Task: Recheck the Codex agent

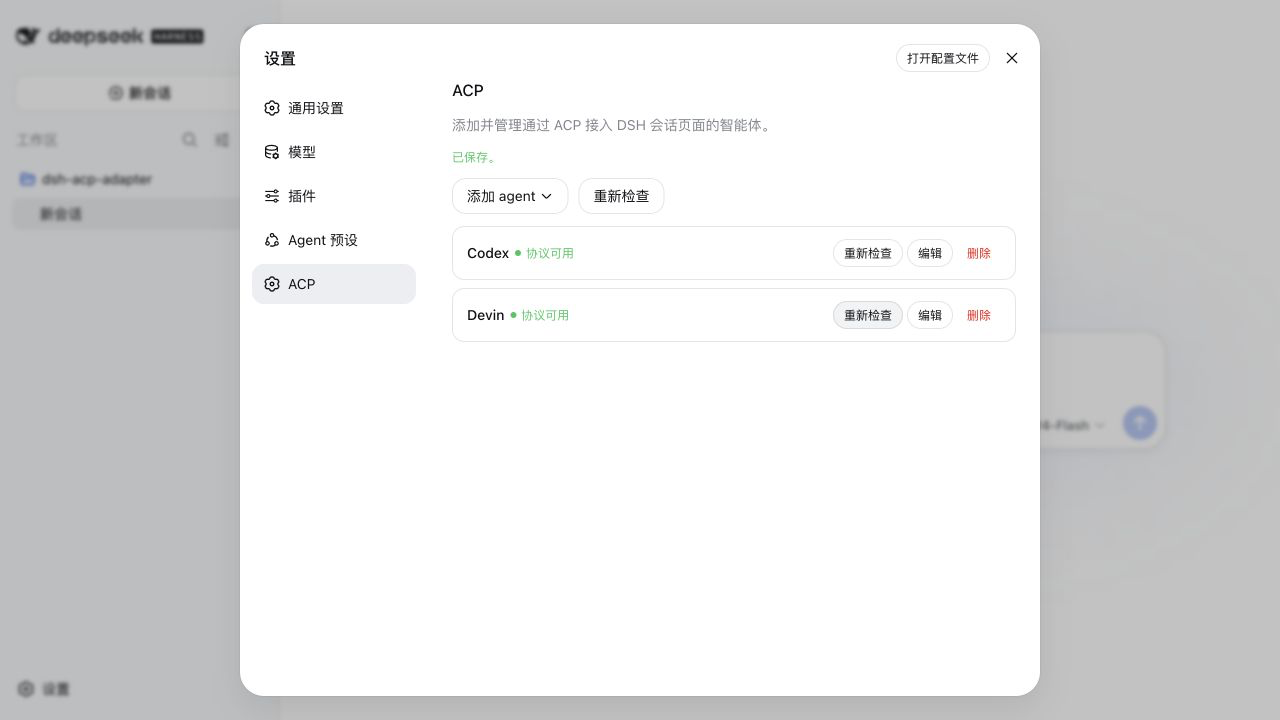Action: pyautogui.click(x=868, y=253)
